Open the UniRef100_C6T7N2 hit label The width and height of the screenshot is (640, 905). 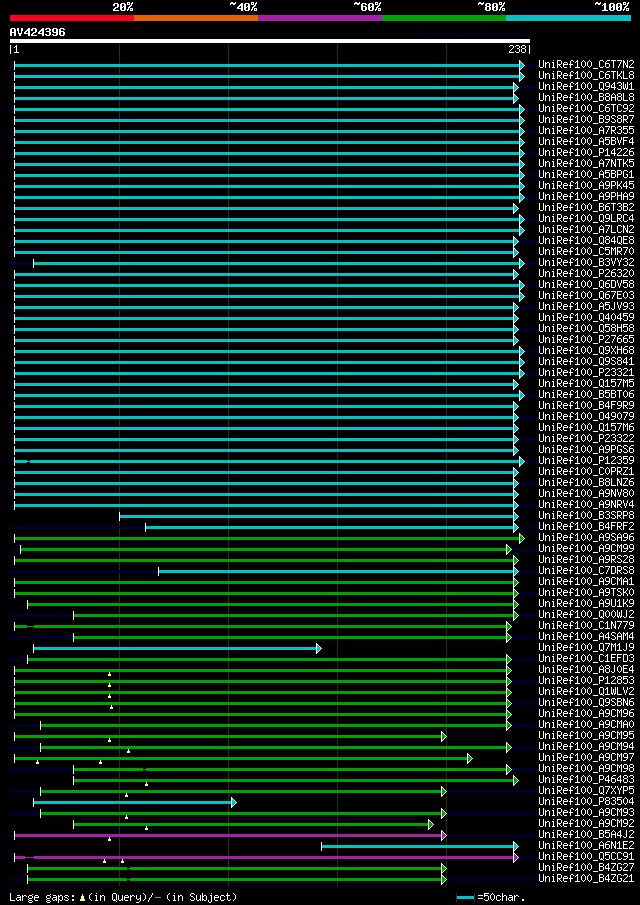pyautogui.click(x=586, y=65)
